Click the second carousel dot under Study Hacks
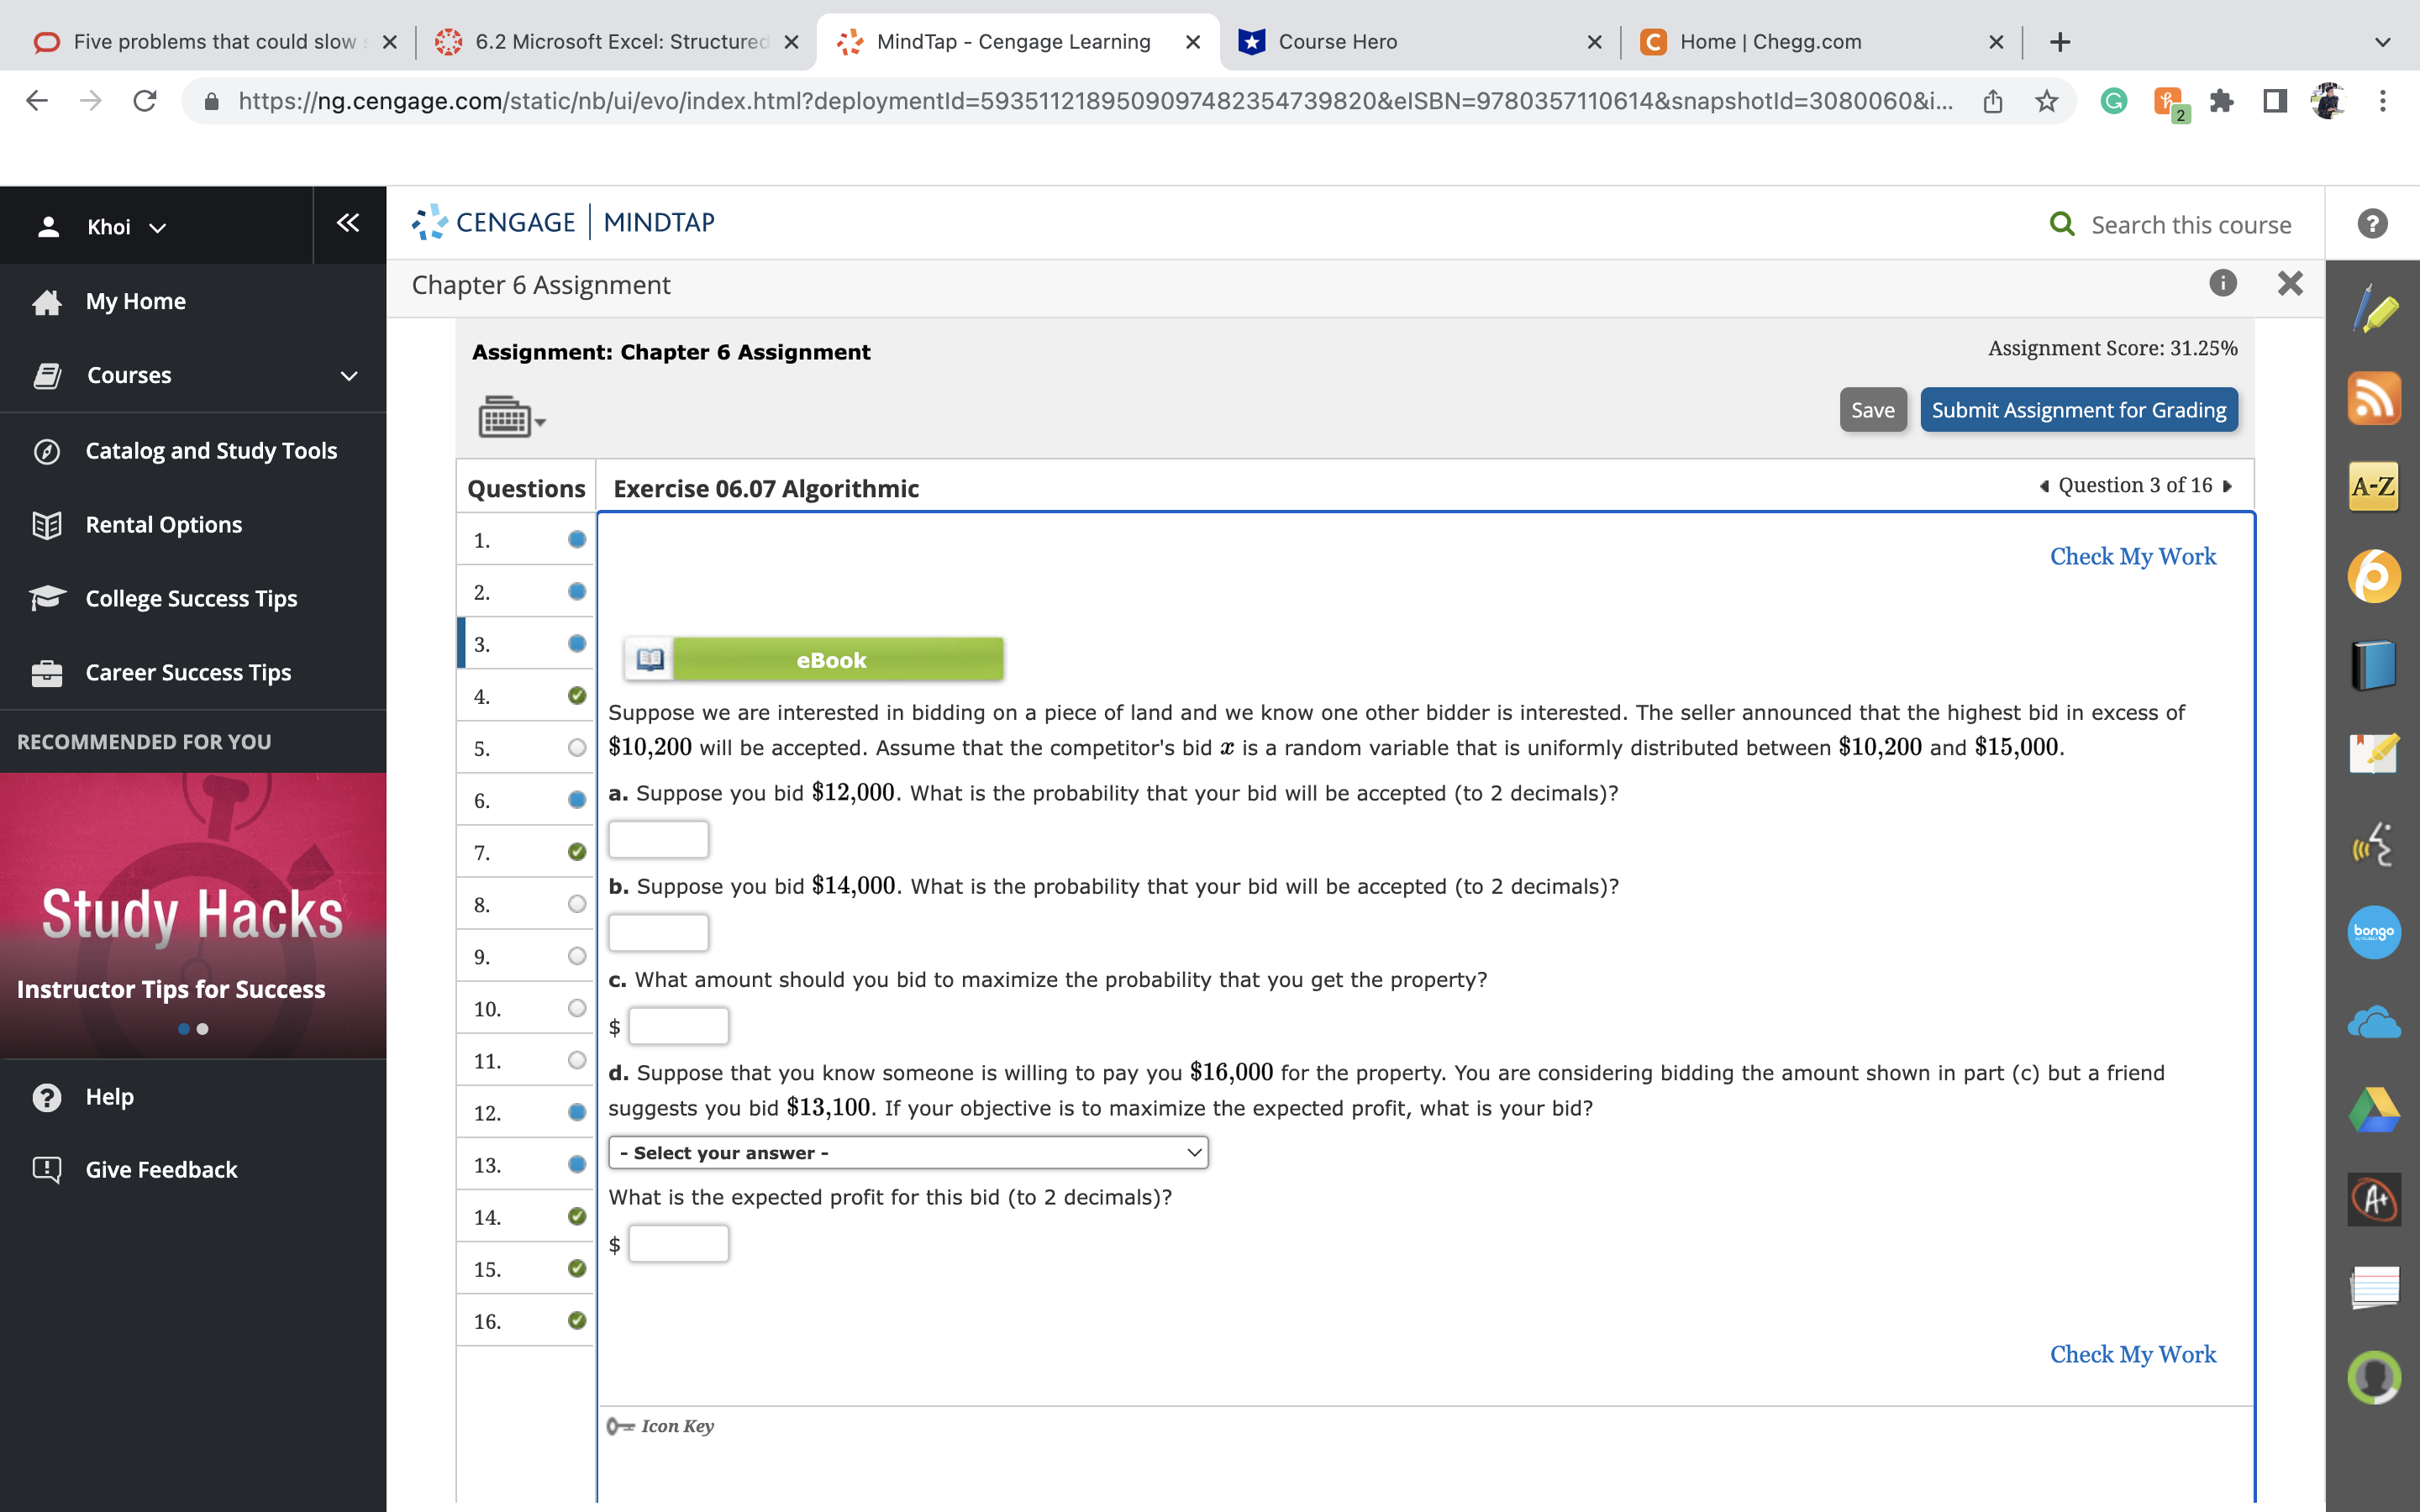 pos(203,1029)
